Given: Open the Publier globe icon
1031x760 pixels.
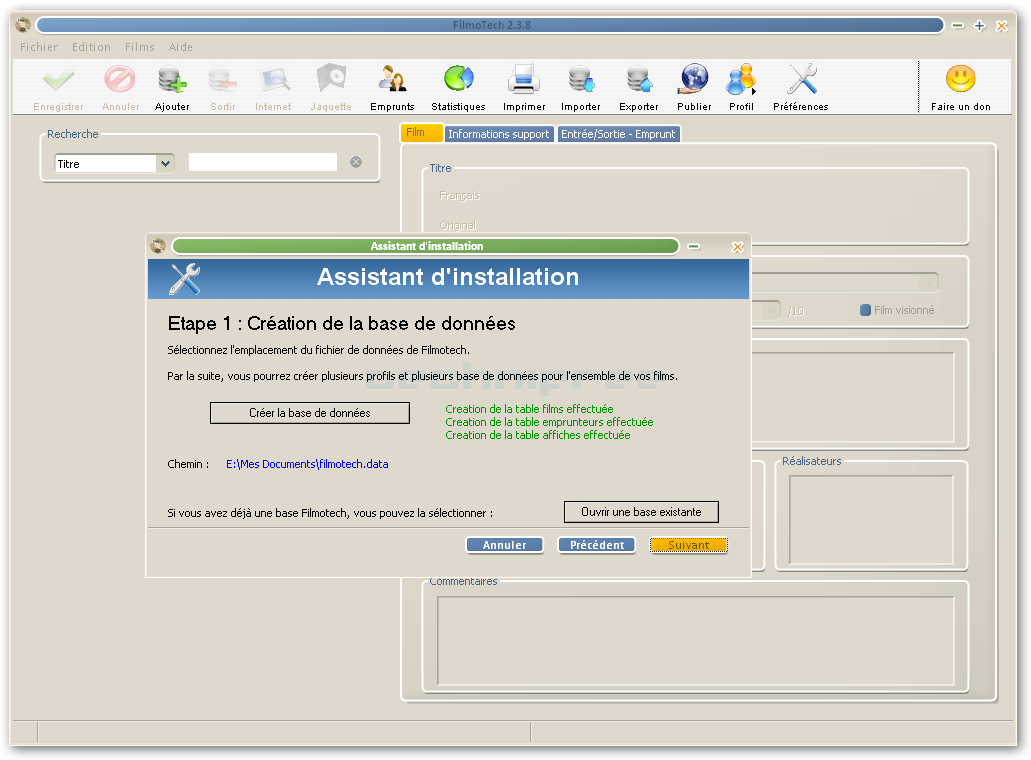Looking at the screenshot, I should pos(694,80).
